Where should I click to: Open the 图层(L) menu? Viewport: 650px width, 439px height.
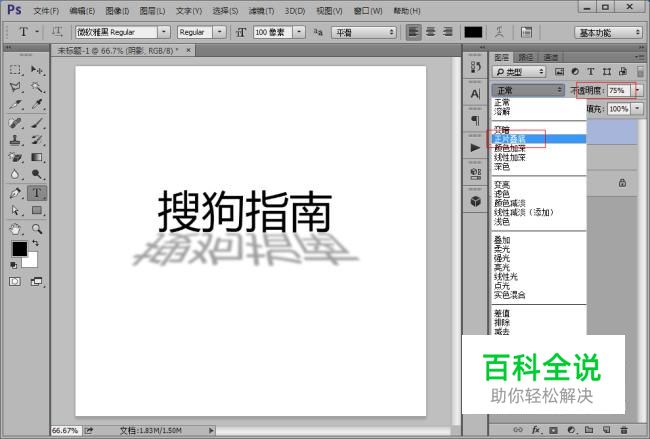tap(153, 11)
